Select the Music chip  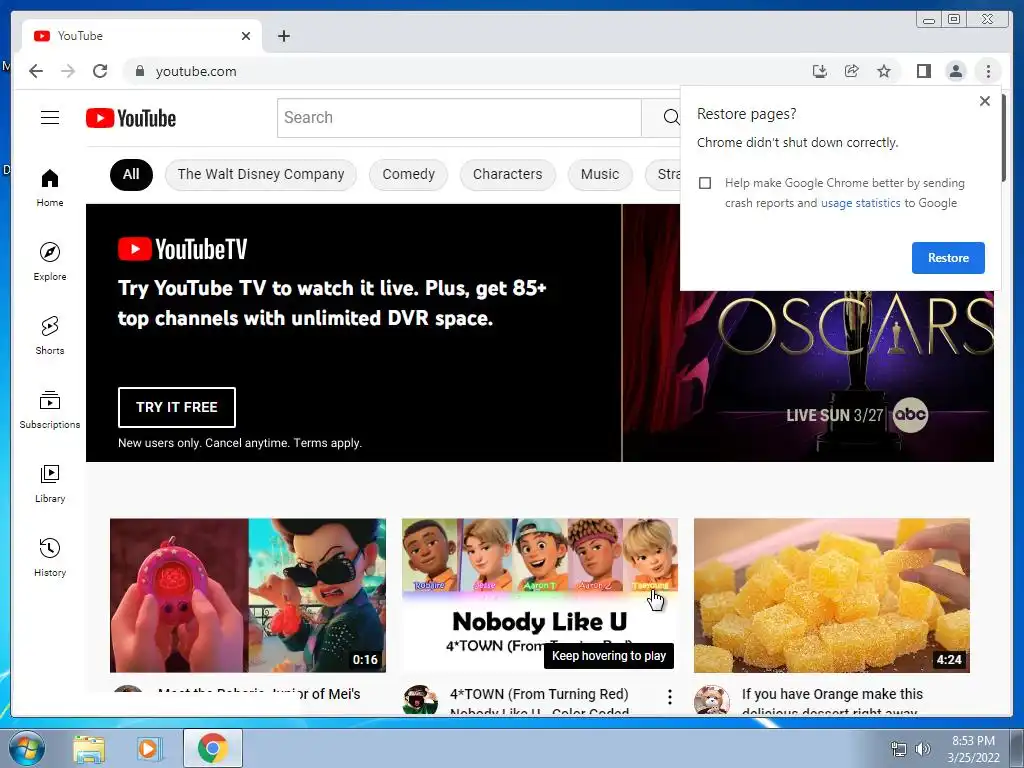[x=600, y=174]
